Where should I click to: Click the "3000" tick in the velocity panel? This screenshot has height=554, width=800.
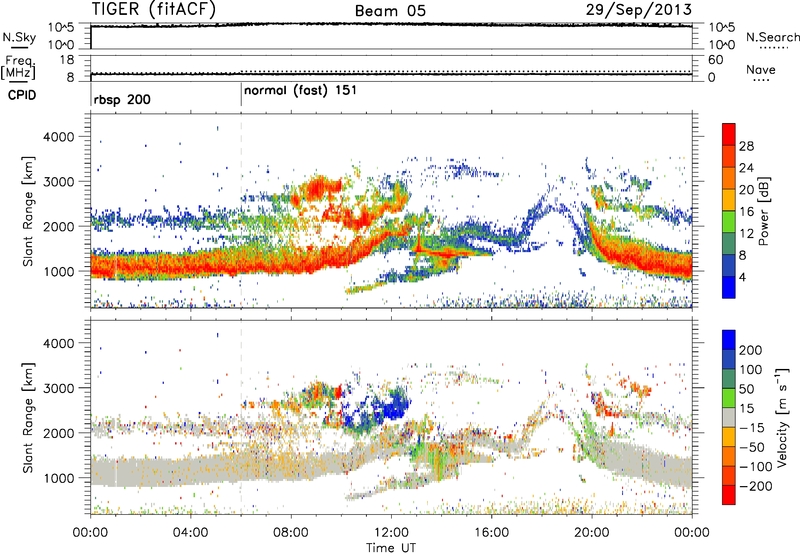tap(58, 388)
